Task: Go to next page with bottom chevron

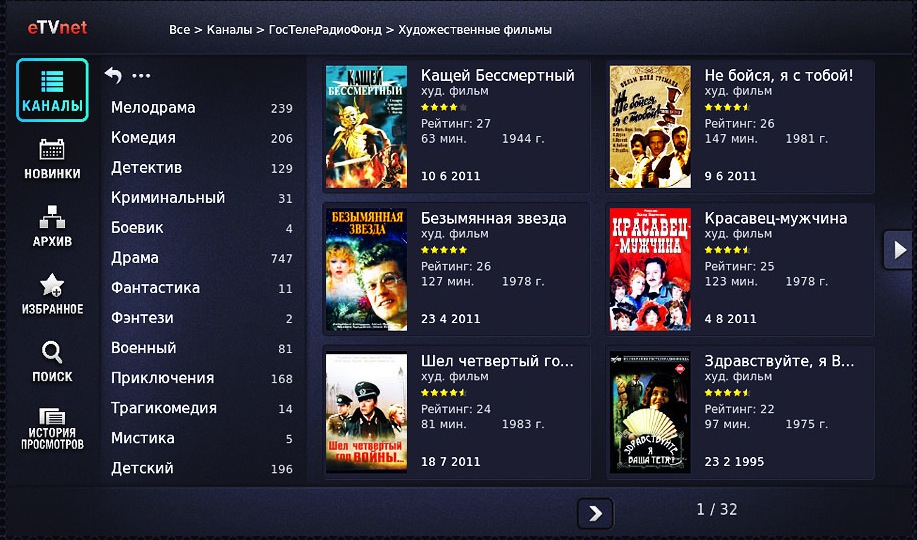Action: pos(595,514)
